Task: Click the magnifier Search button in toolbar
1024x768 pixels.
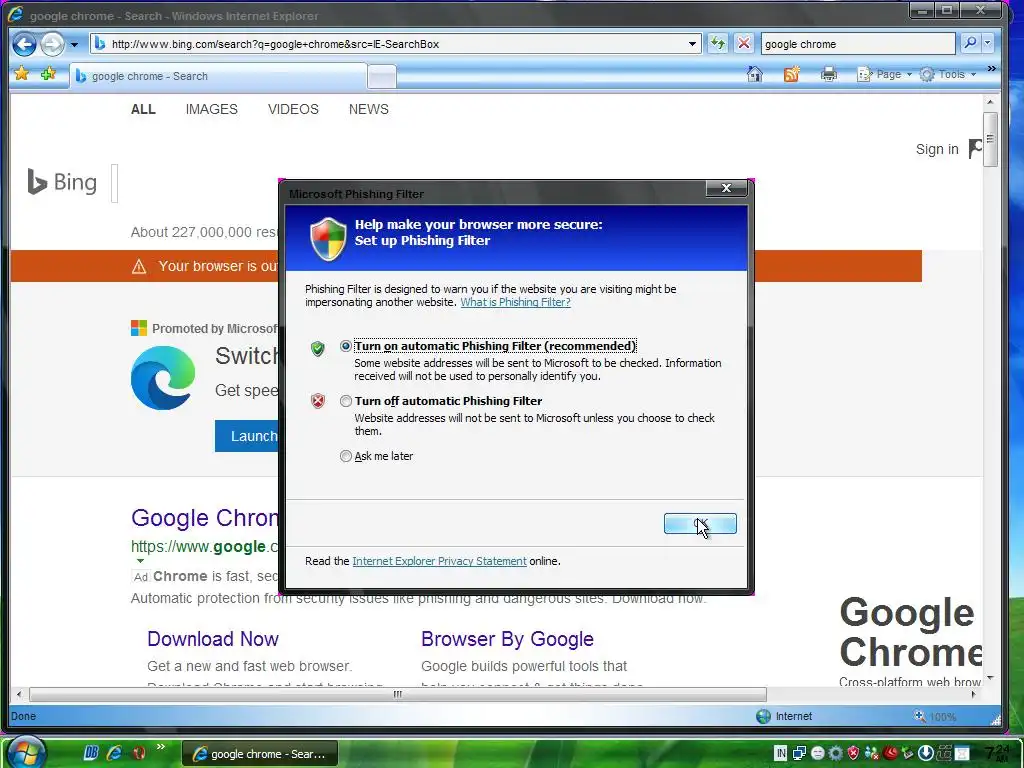Action: [970, 43]
